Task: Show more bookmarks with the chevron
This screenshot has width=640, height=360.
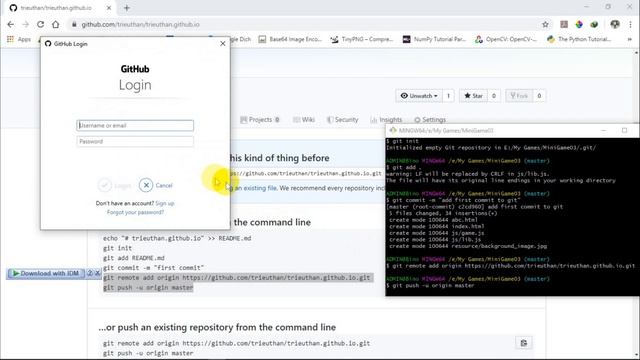Action: point(629,39)
